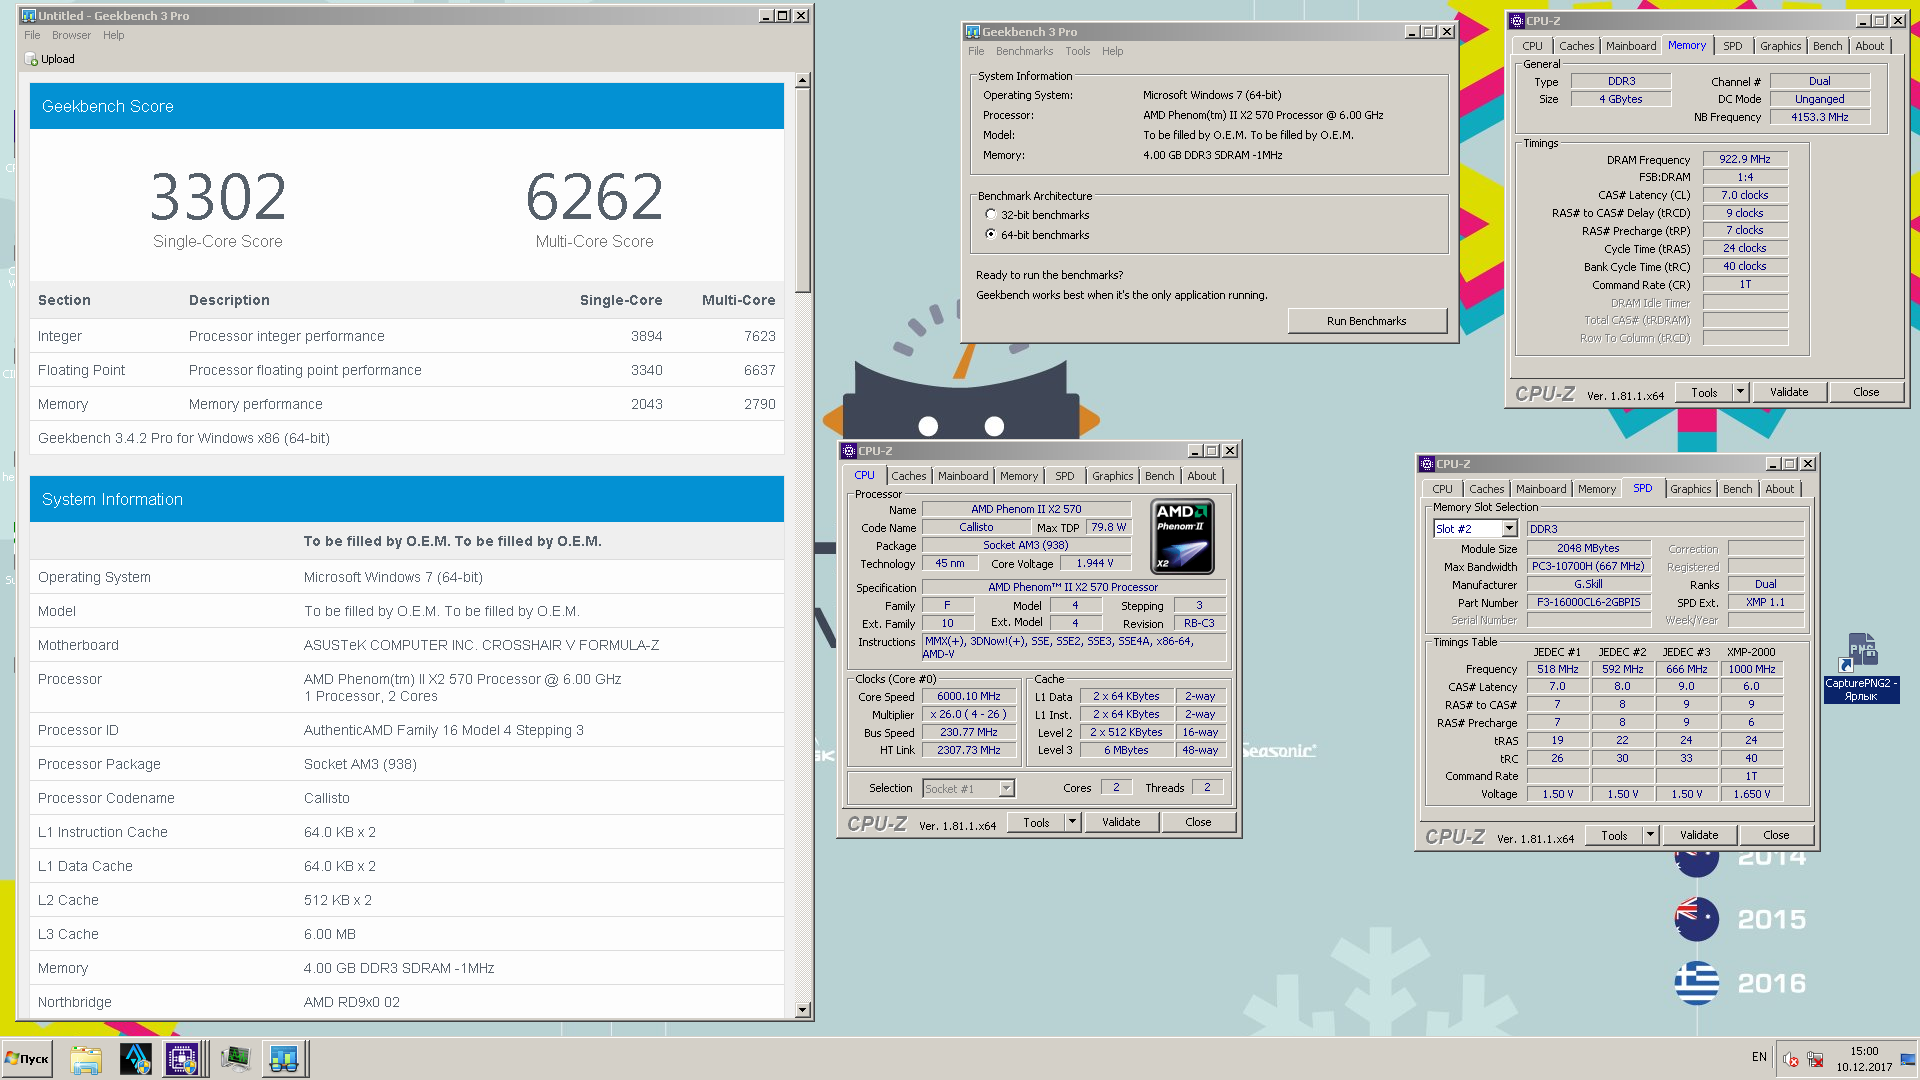This screenshot has width=1920, height=1080.
Task: Click the scroll up arrow in the Geekbench results
Action: click(x=802, y=80)
